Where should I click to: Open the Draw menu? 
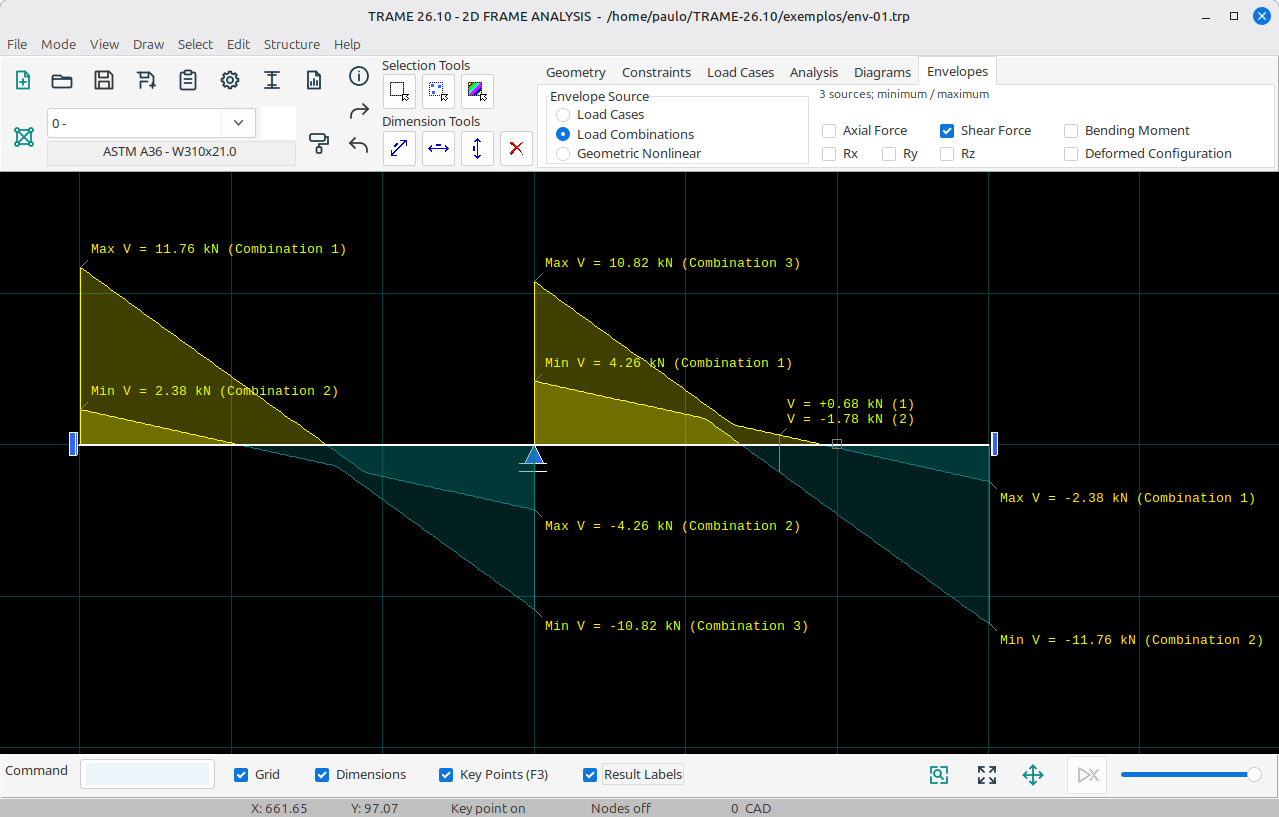148,44
